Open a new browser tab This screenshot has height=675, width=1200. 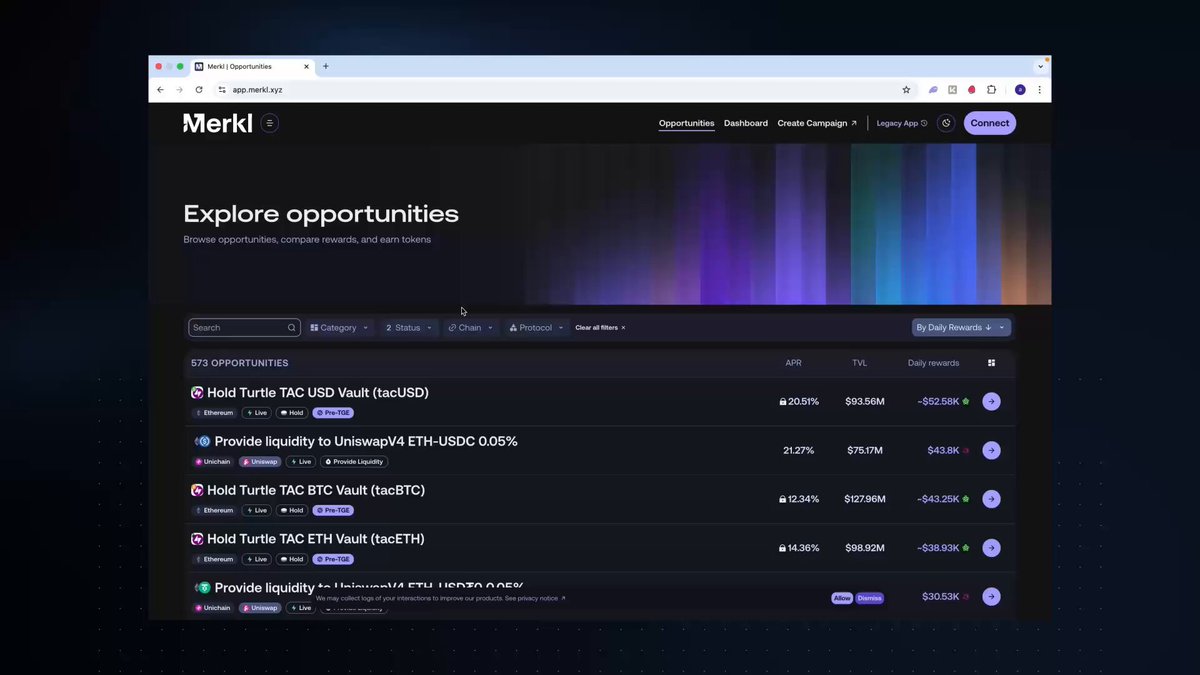(x=325, y=66)
